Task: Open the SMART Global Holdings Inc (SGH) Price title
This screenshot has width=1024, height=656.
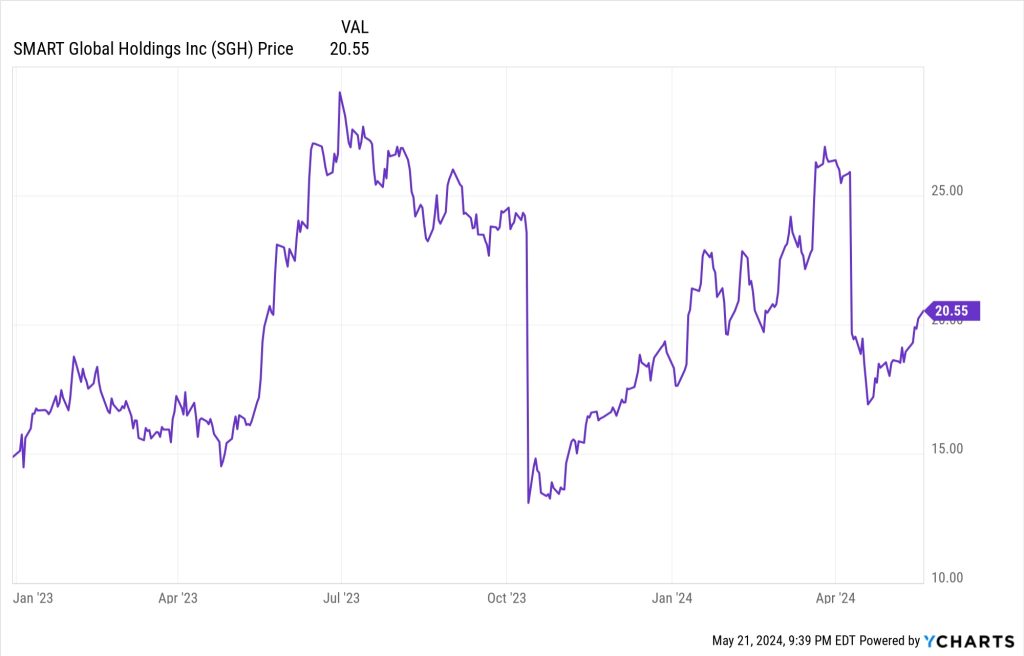Action: (x=153, y=49)
